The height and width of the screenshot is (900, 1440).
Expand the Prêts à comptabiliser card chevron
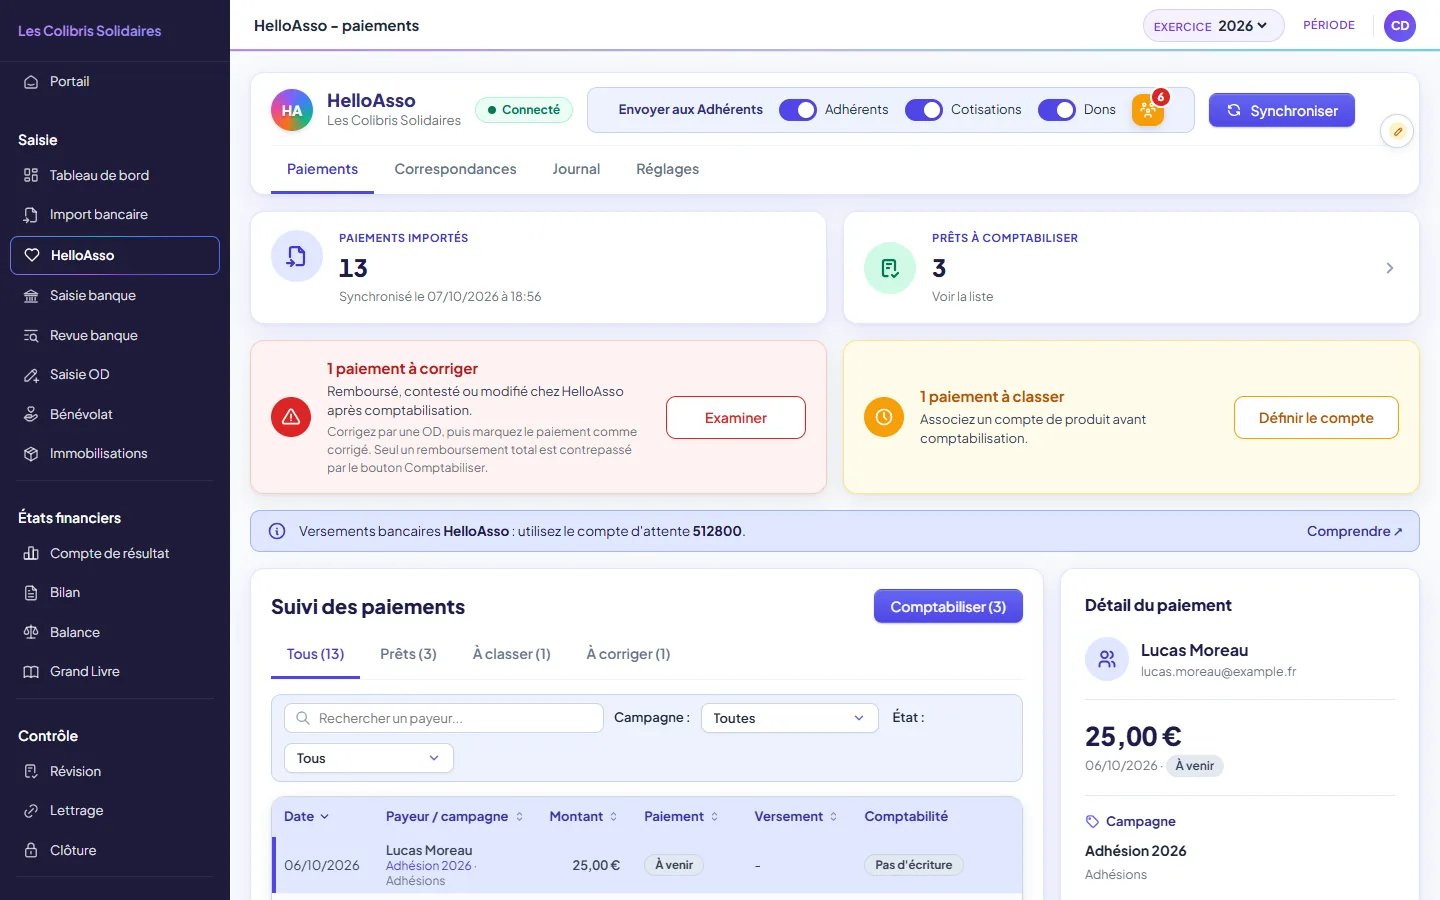coord(1389,268)
